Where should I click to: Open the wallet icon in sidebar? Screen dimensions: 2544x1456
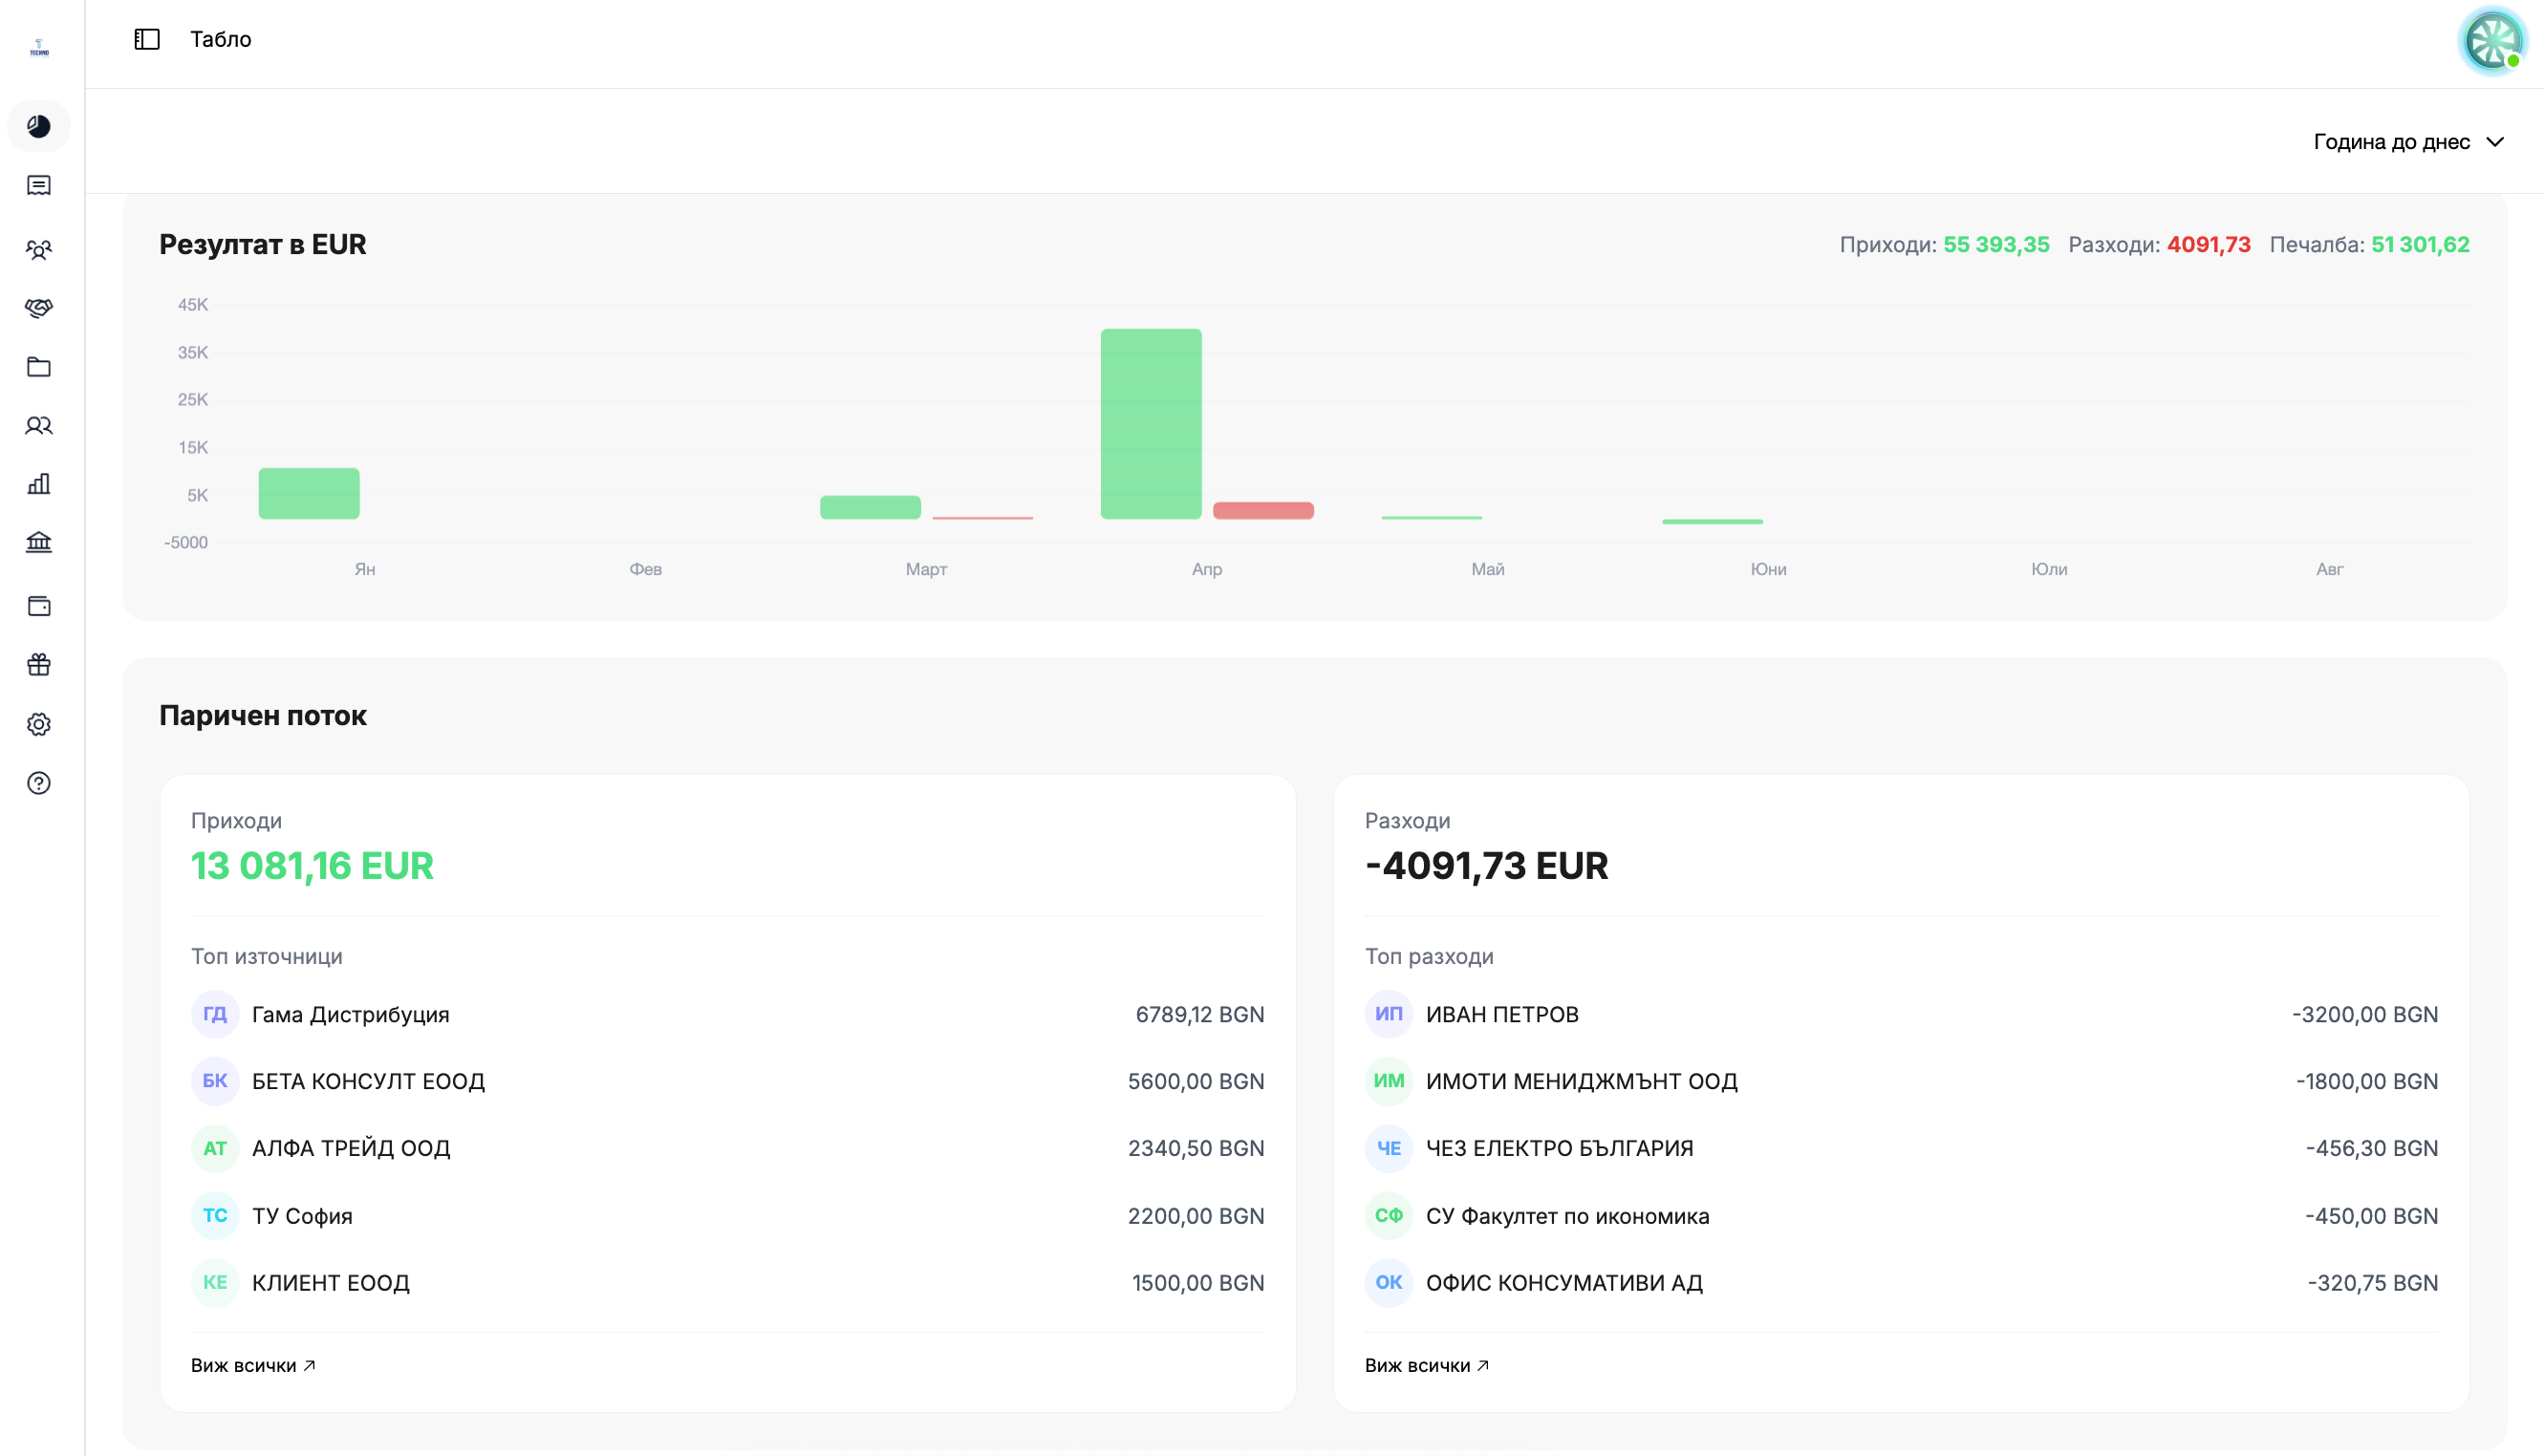point(39,606)
